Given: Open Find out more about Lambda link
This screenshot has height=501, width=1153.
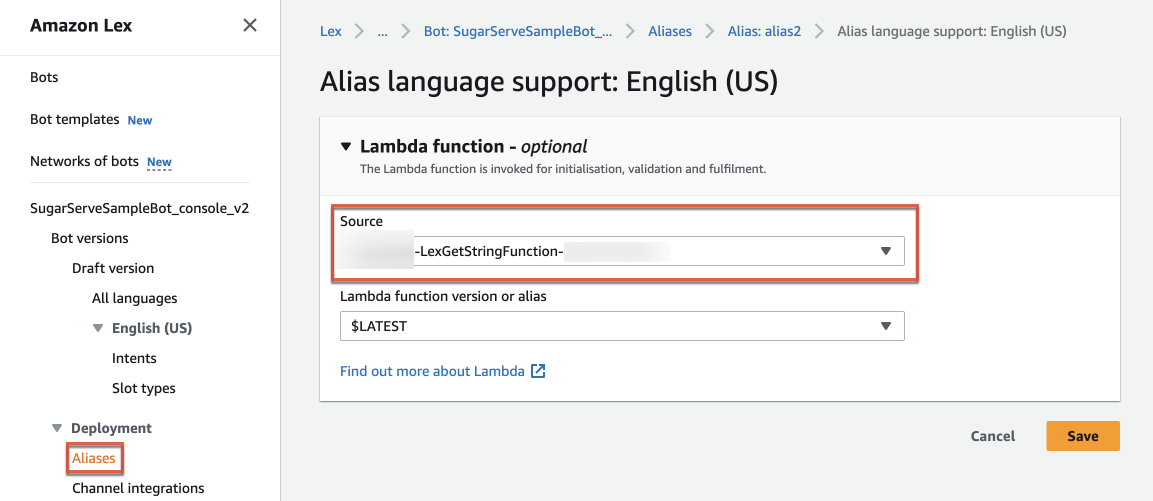Looking at the screenshot, I should point(432,371).
